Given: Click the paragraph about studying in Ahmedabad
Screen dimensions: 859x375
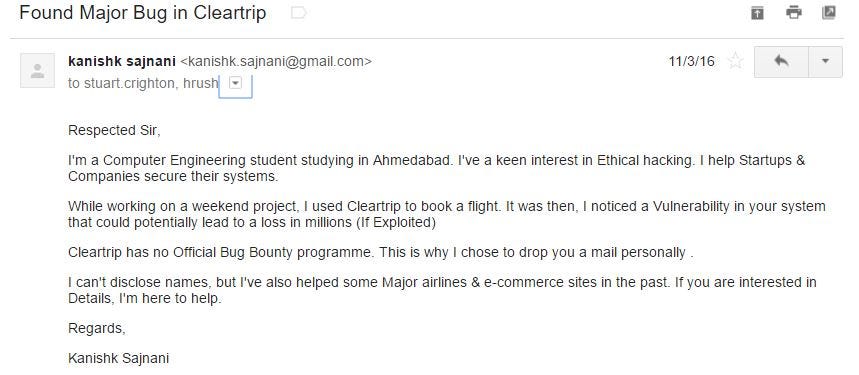Looking at the screenshot, I should pyautogui.click(x=437, y=169).
